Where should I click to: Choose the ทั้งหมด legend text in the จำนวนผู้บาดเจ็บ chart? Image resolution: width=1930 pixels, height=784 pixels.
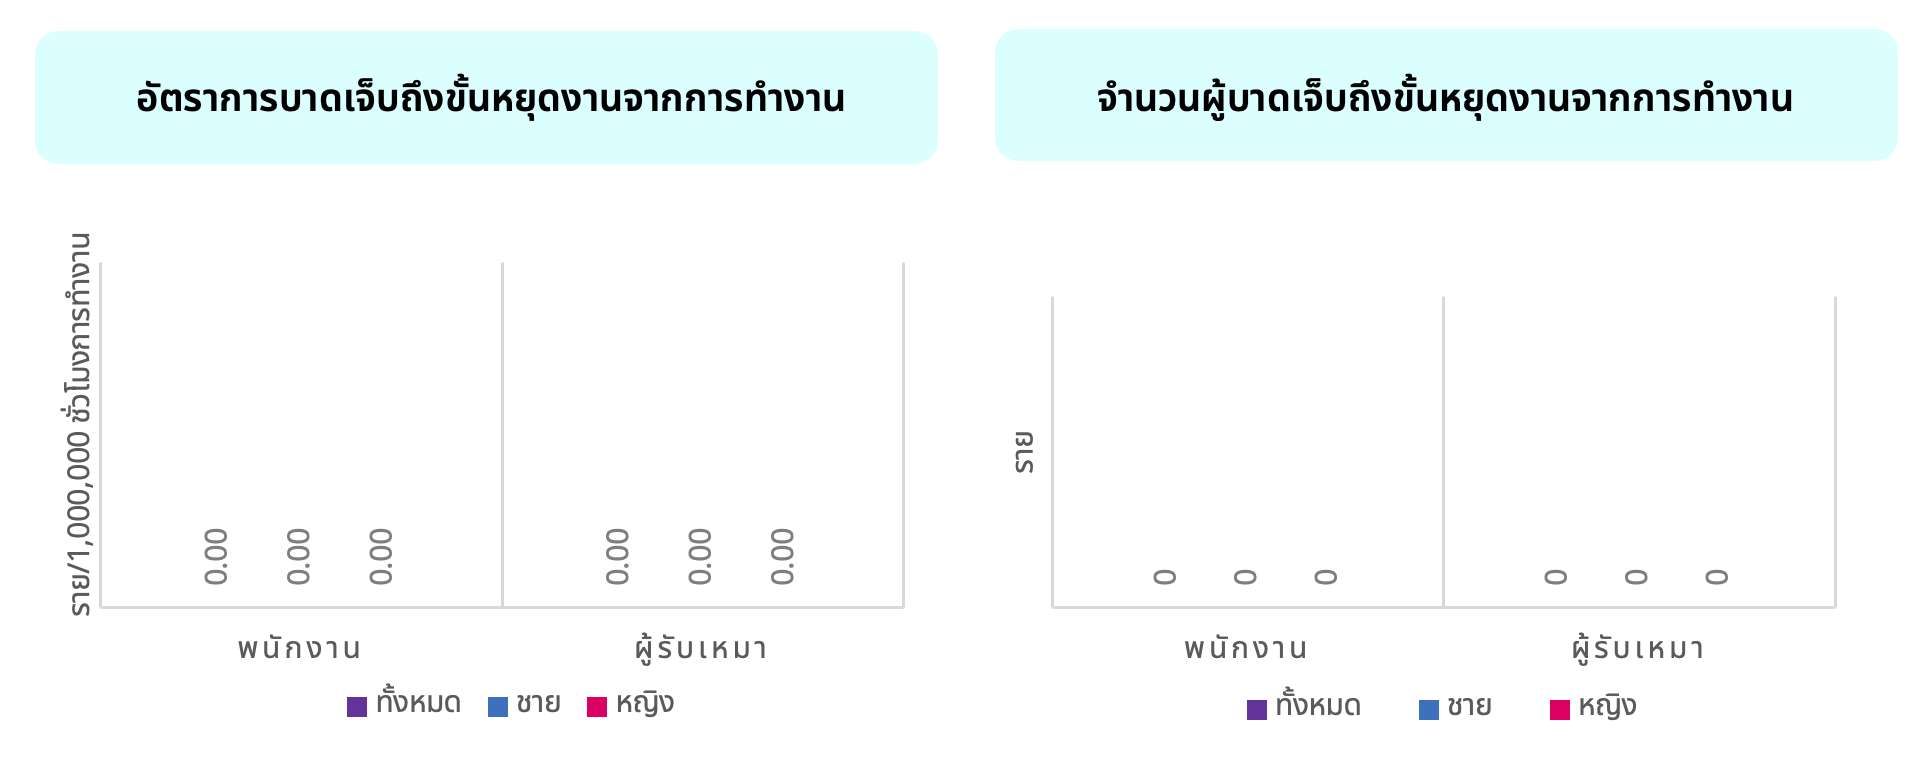point(1318,707)
